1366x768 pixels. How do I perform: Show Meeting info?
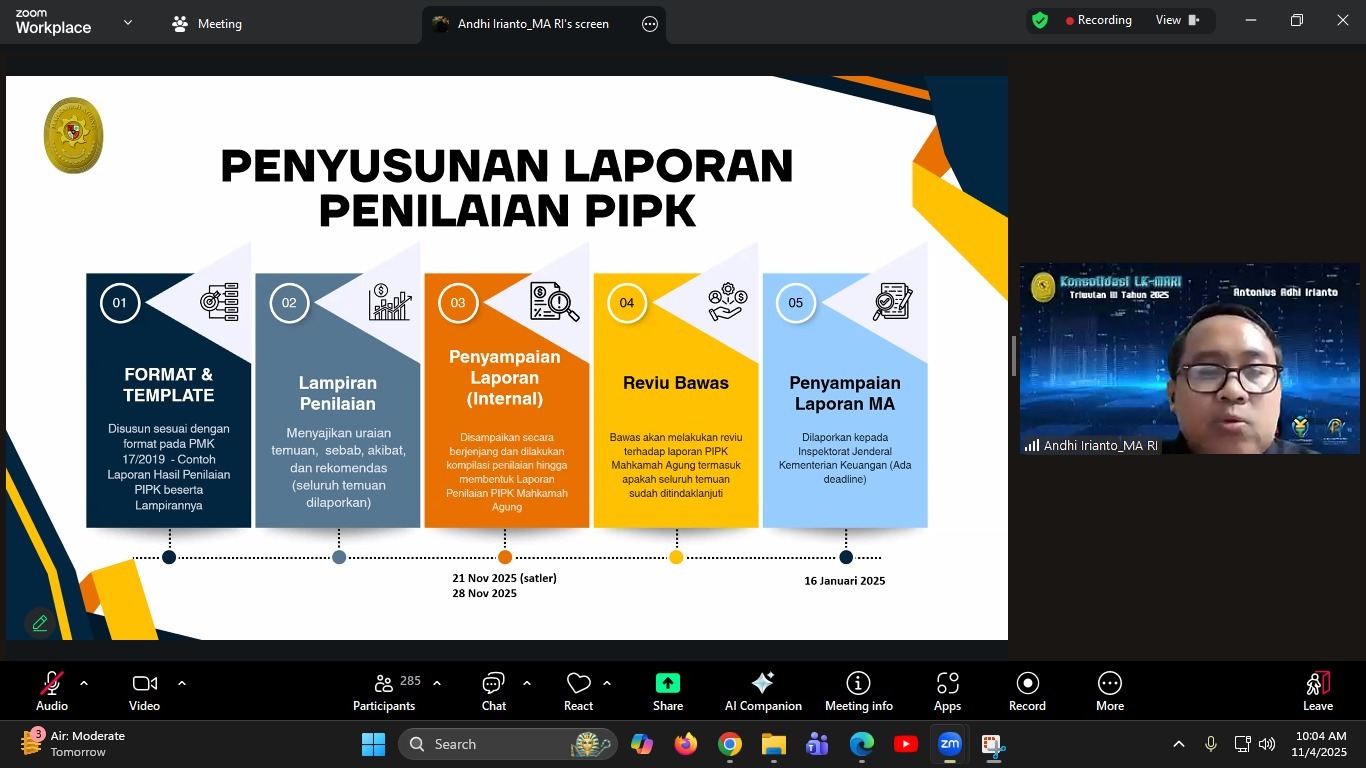click(x=858, y=691)
